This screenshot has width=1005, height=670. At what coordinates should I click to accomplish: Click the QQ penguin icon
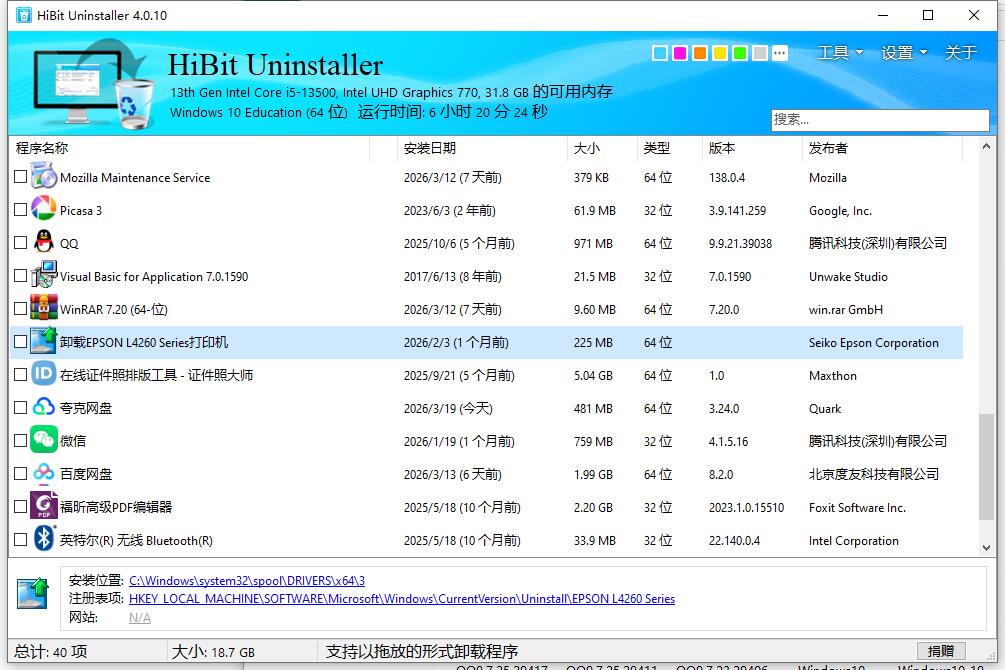(44, 242)
